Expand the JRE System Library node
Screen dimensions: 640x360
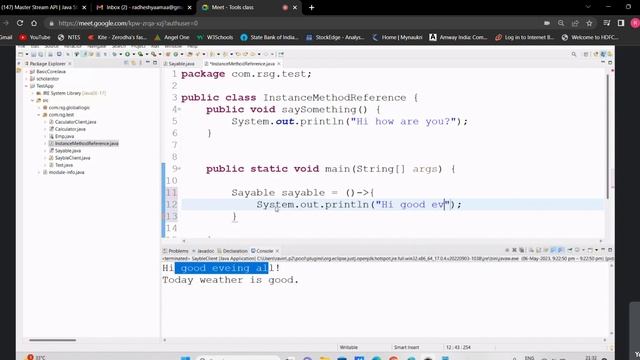33,93
